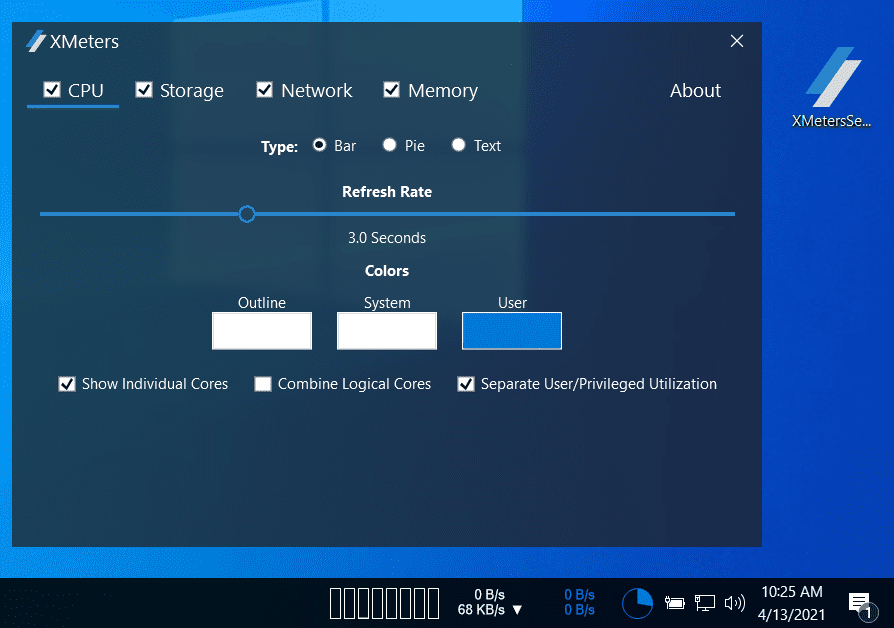Click the Colors heading
Screen dimensions: 894x628
[387, 271]
